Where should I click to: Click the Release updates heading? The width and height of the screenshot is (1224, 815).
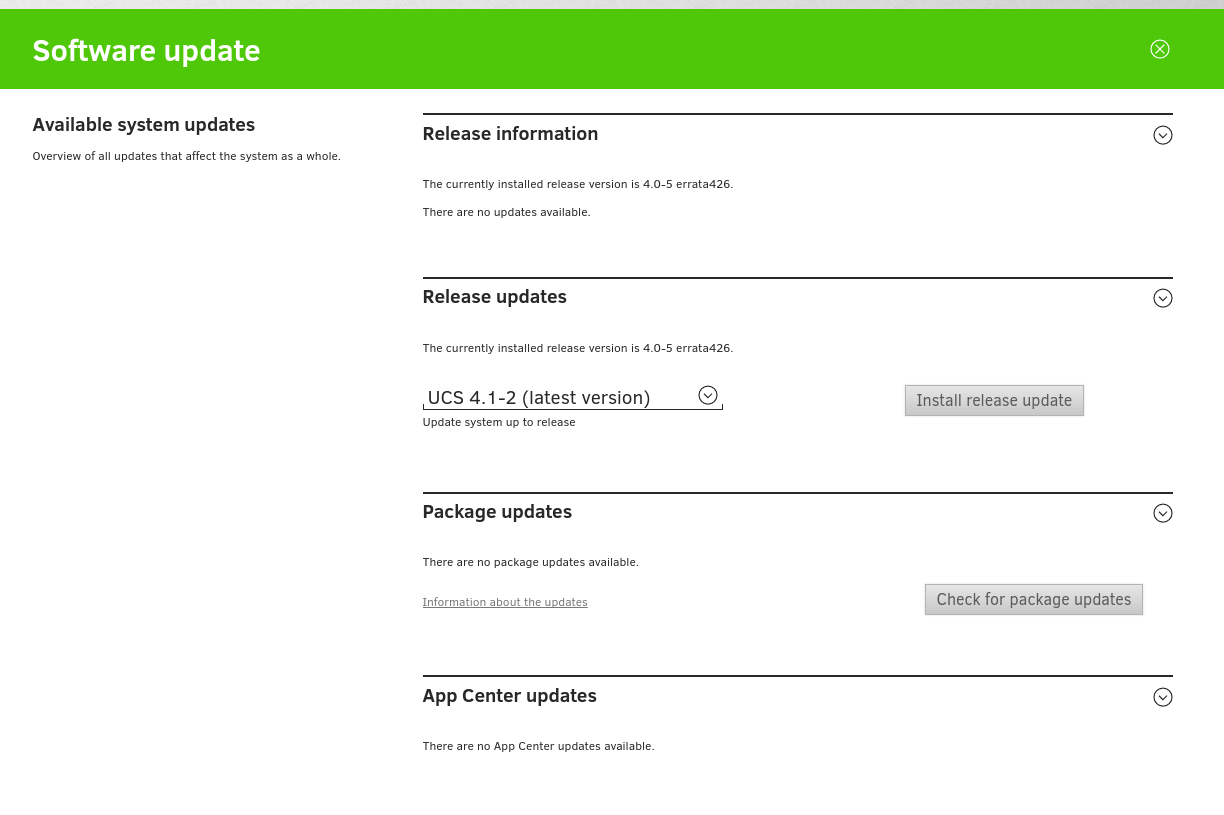[x=494, y=297]
